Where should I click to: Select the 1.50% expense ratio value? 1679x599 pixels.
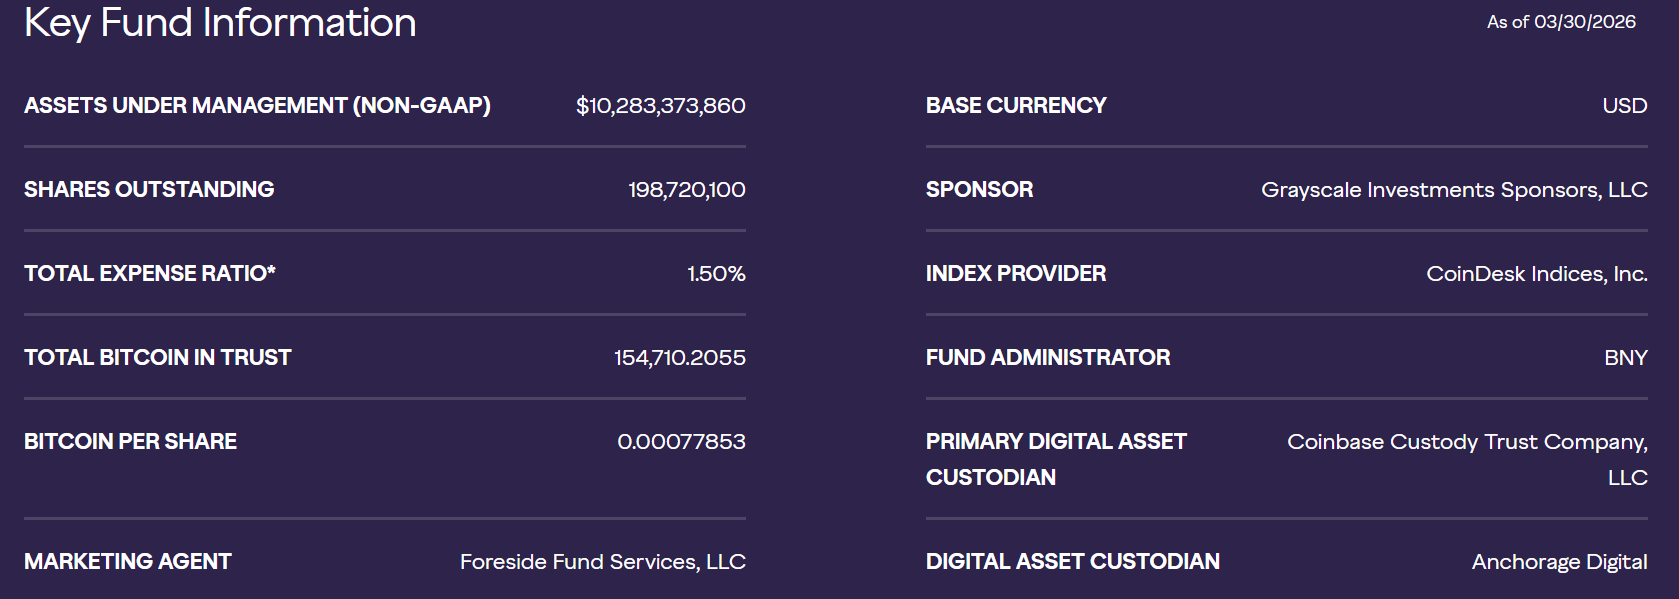(716, 274)
